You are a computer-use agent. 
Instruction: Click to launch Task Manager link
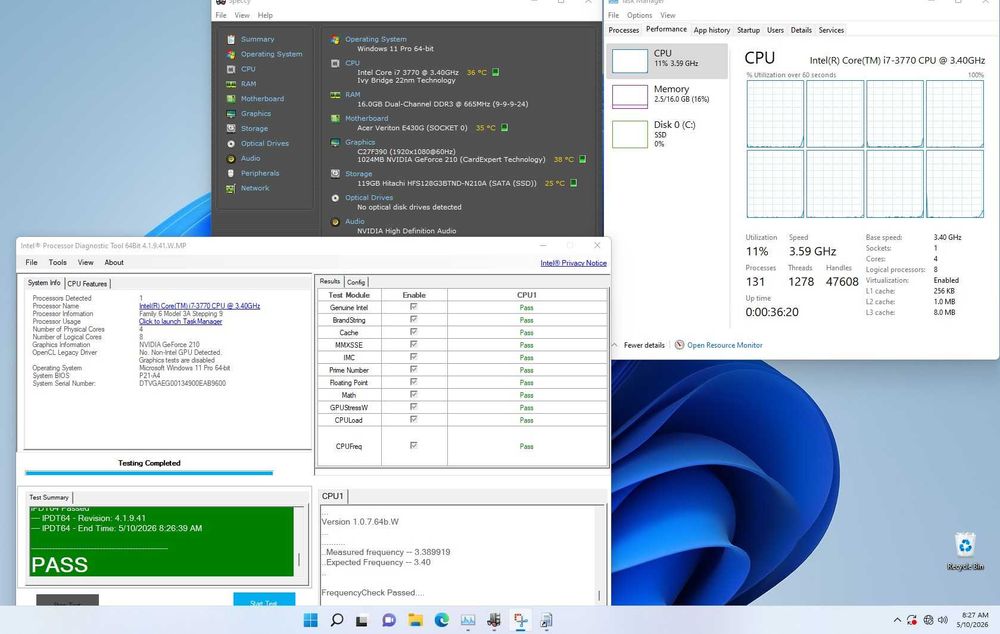click(180, 321)
